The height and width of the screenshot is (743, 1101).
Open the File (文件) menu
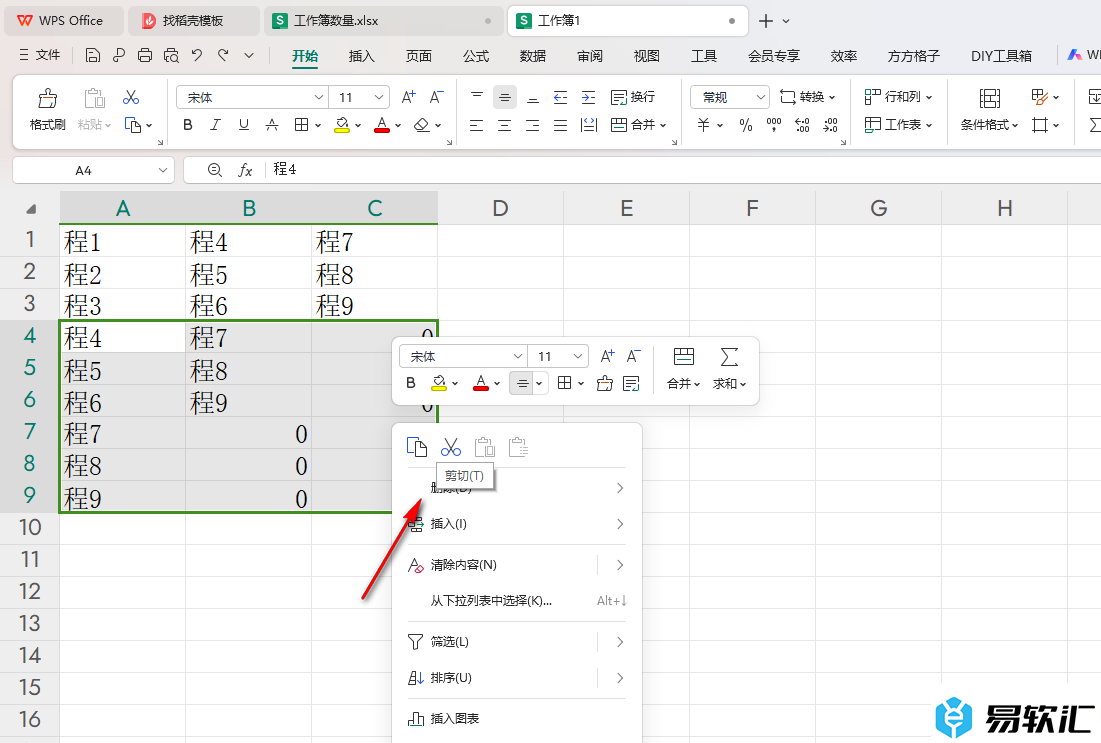[x=40, y=55]
